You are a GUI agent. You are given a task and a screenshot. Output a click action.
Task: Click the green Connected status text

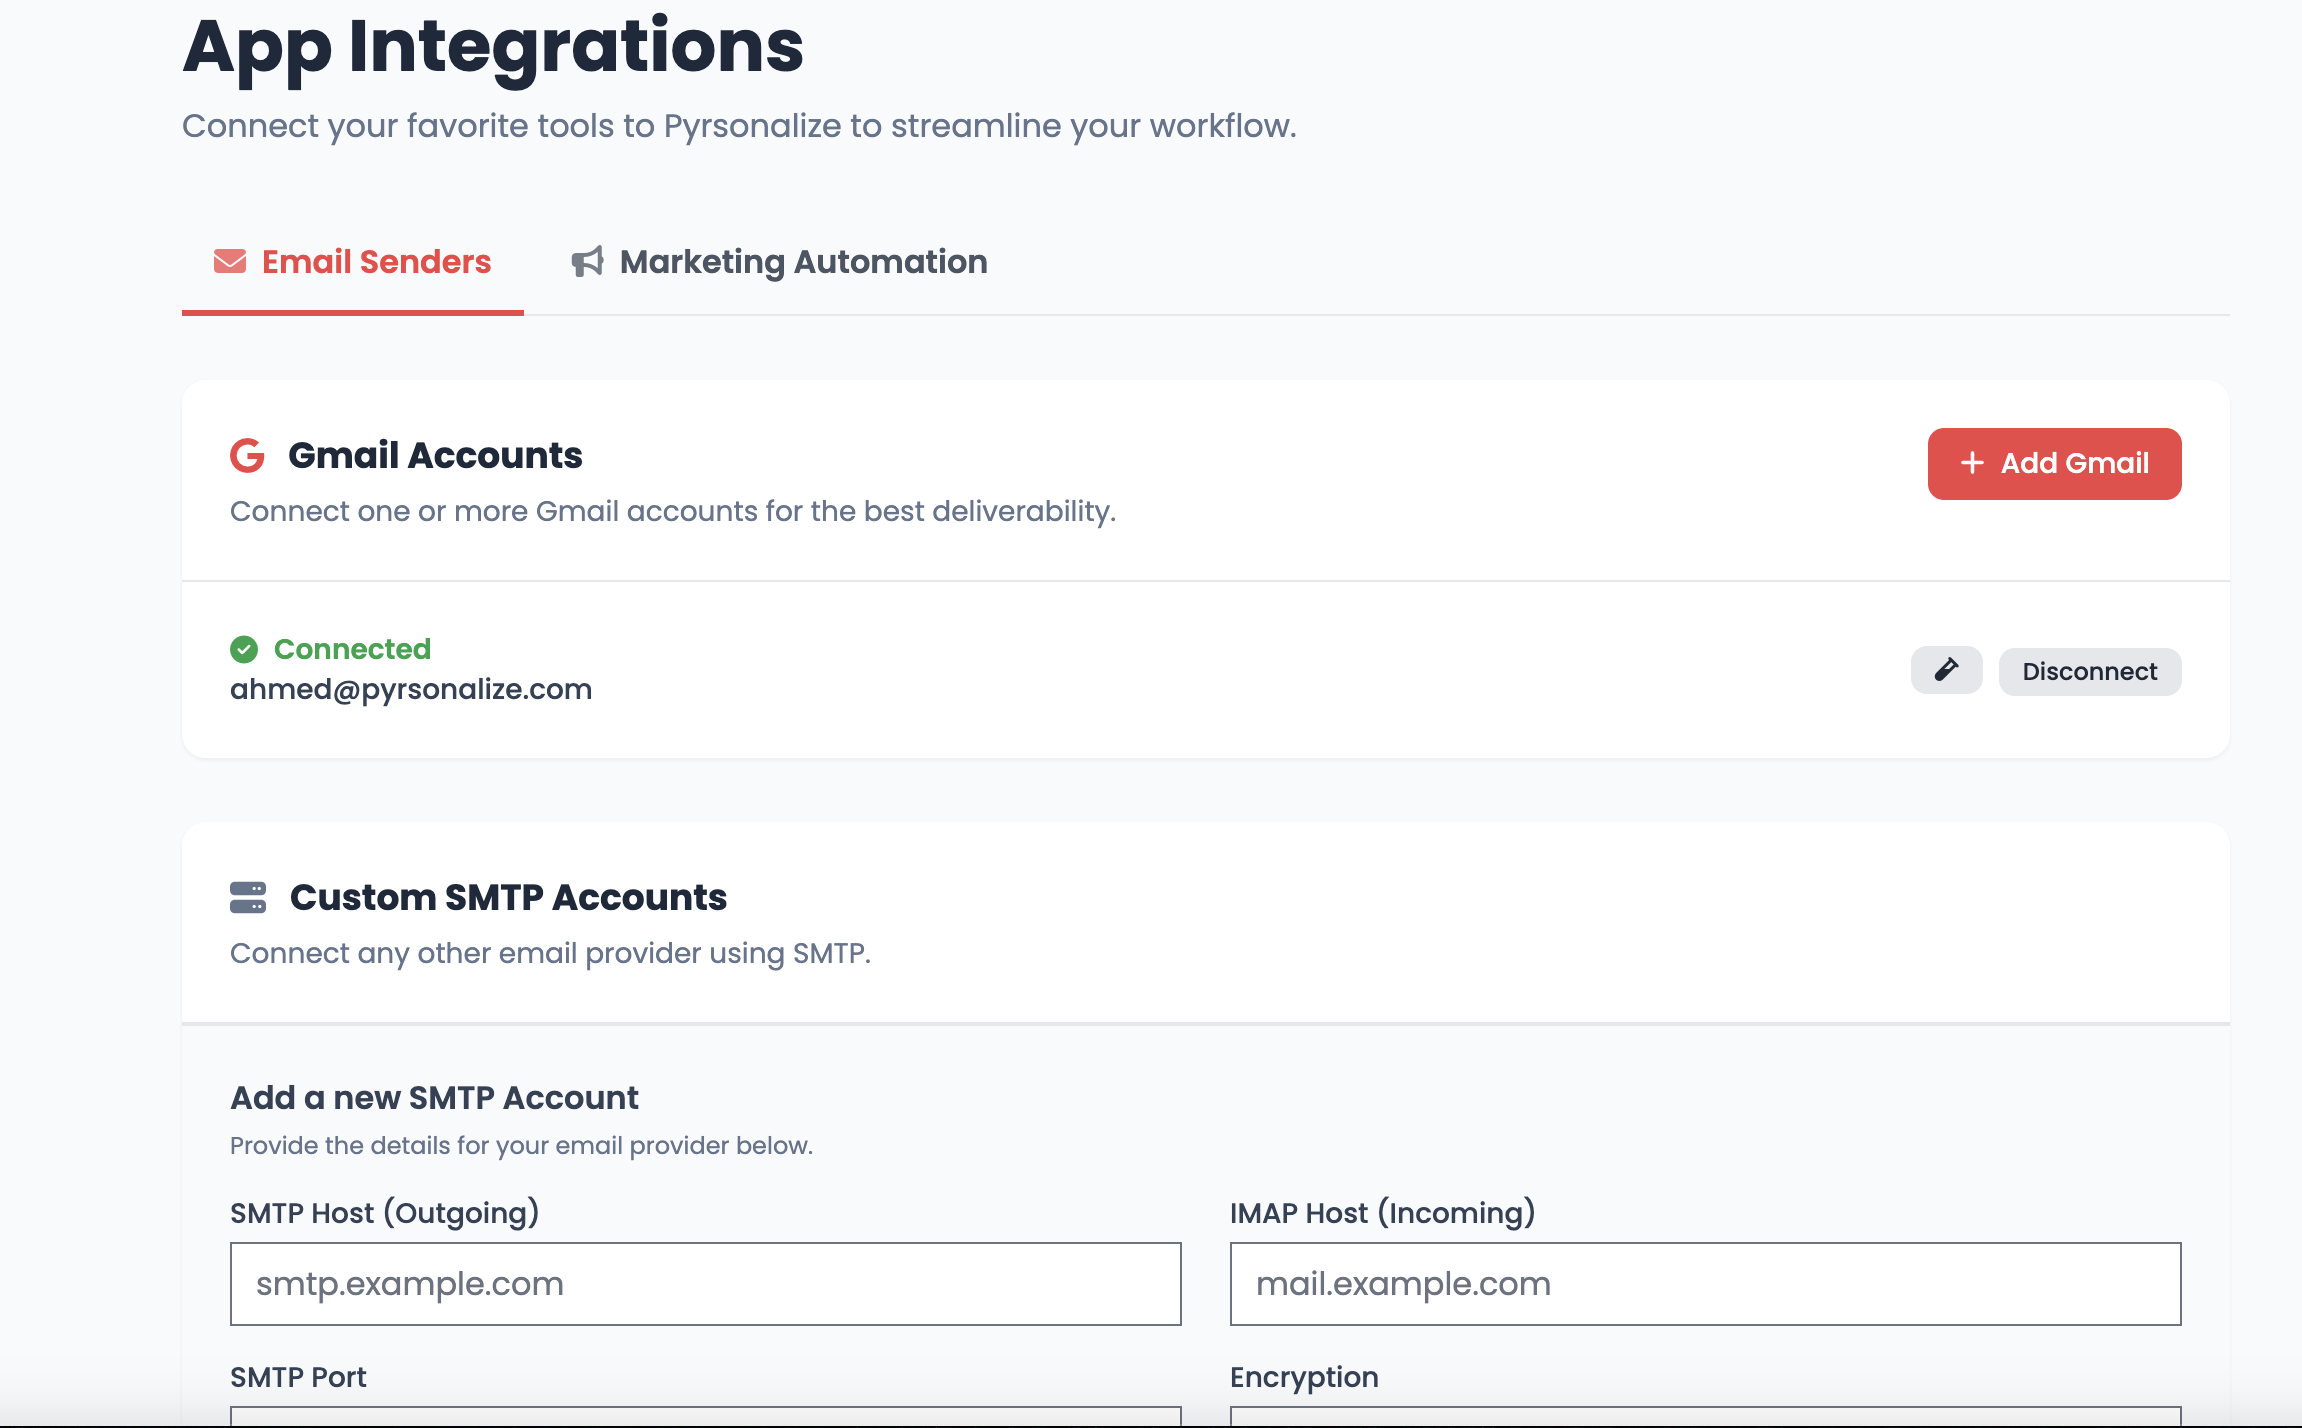point(352,649)
